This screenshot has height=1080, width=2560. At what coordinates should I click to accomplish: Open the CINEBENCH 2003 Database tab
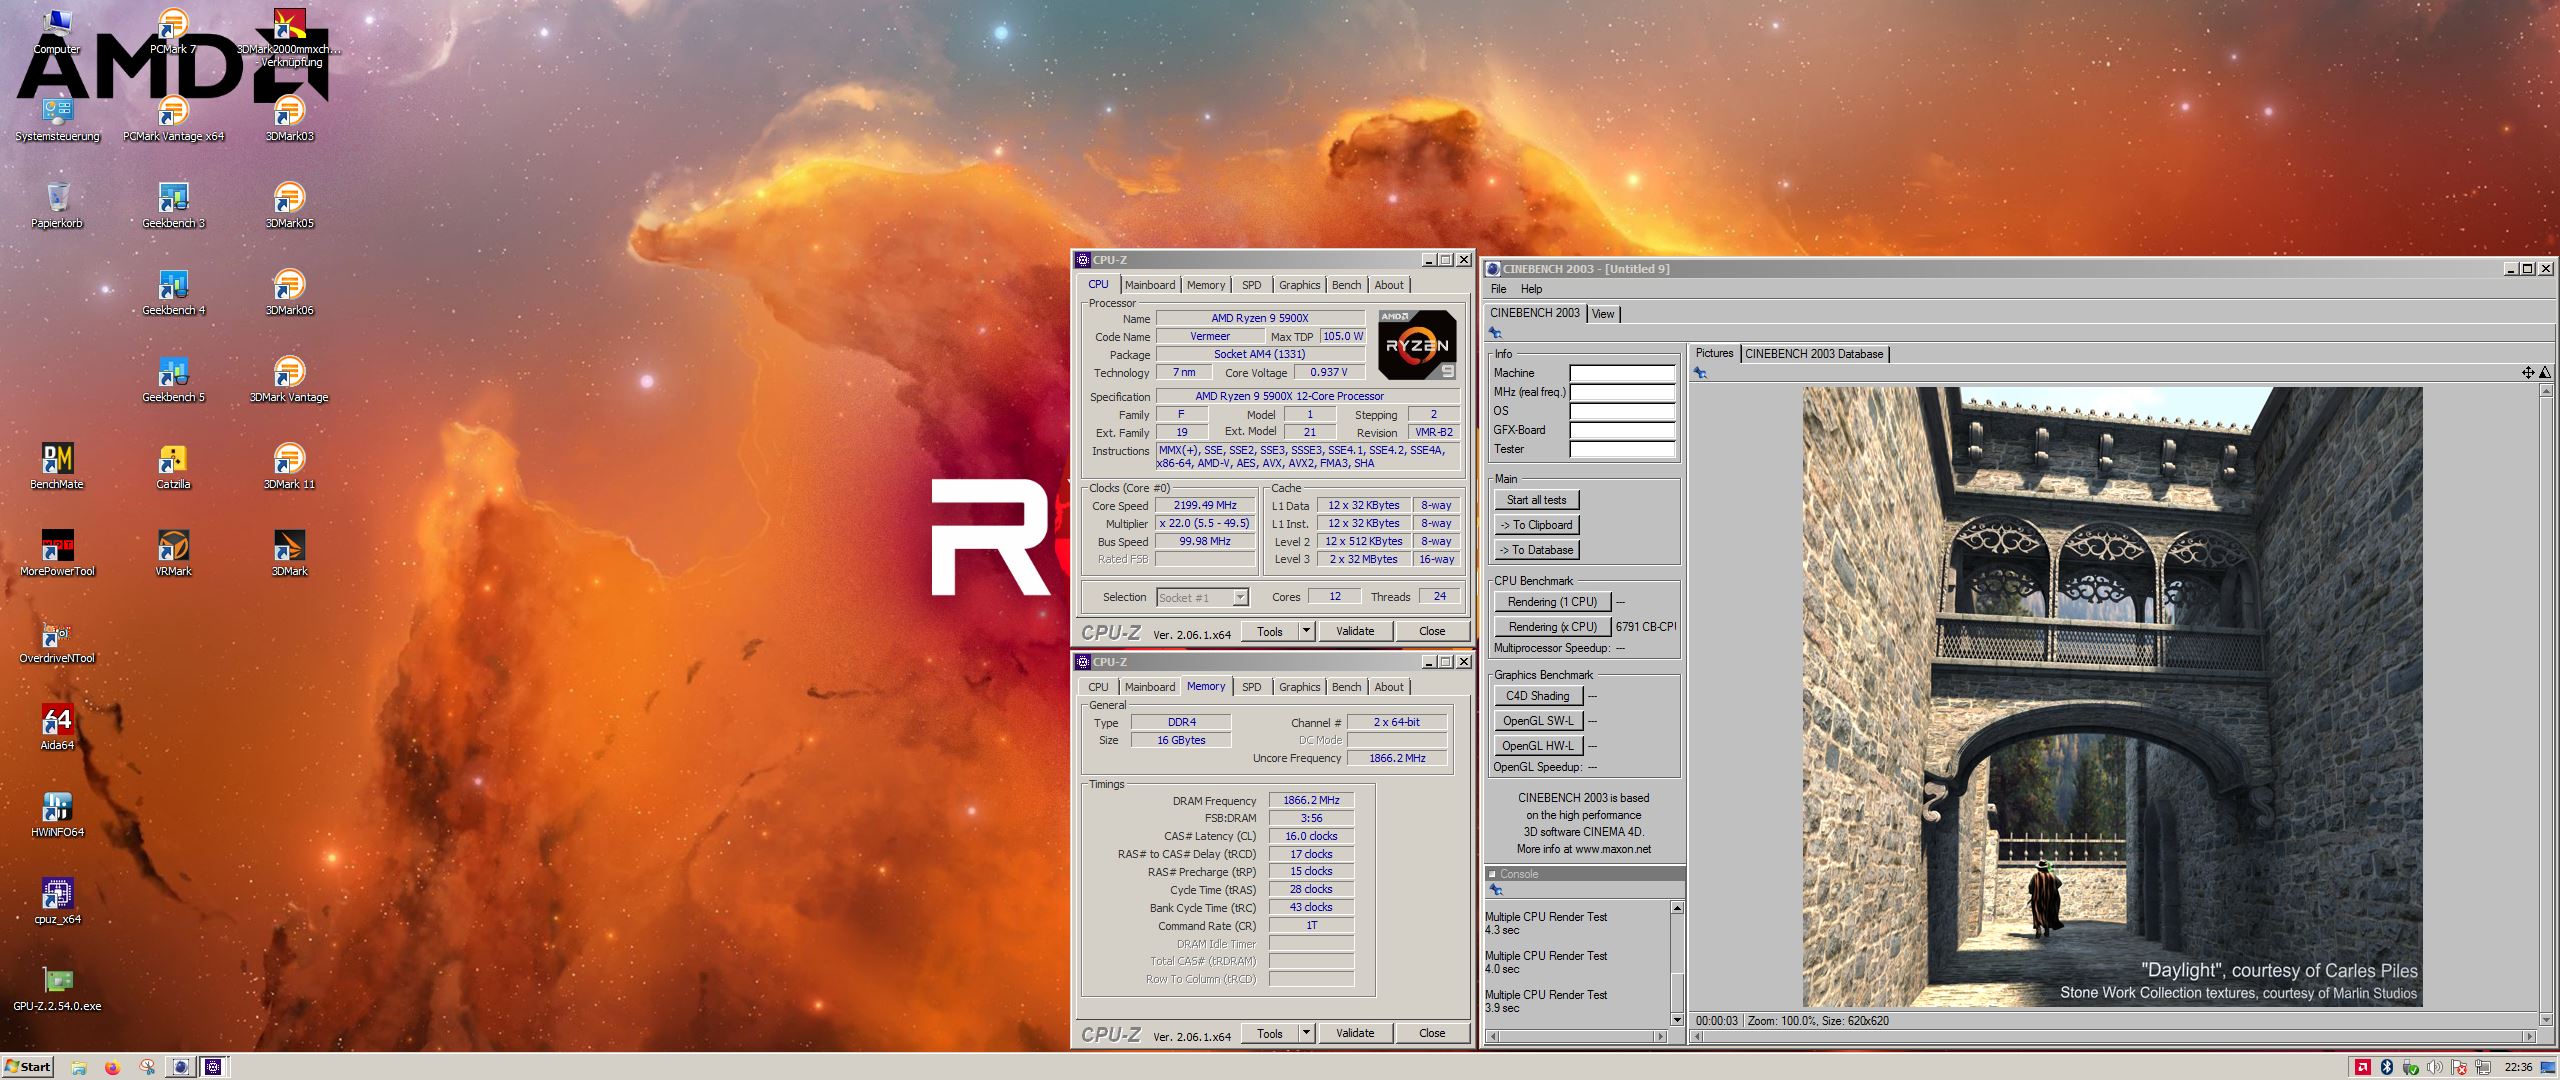click(1814, 354)
